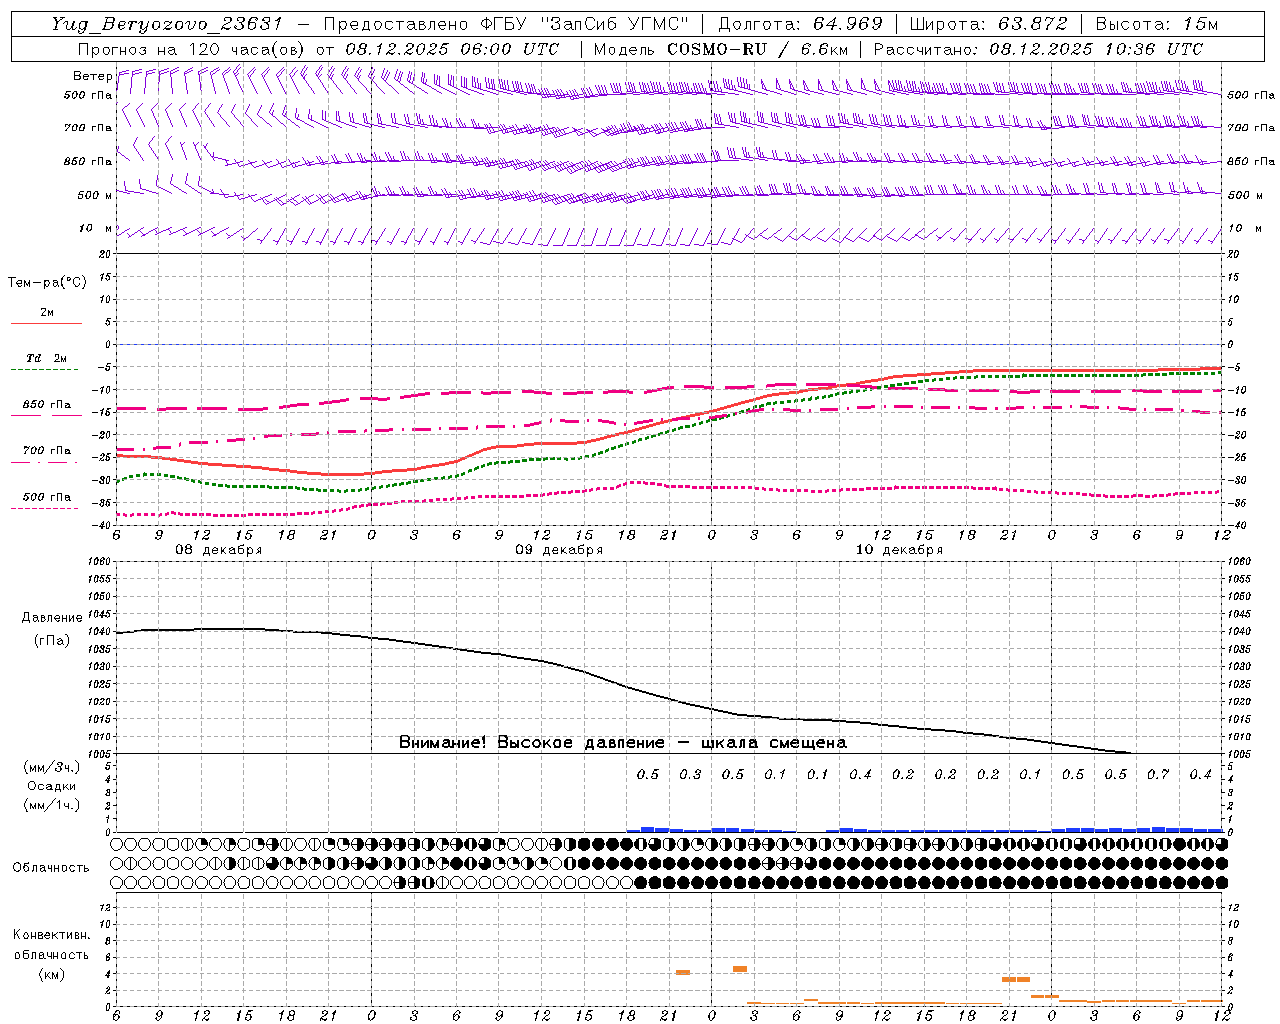Select the elevation text Высота: 15м
This screenshot has width=1280, height=1024.
1156,24
